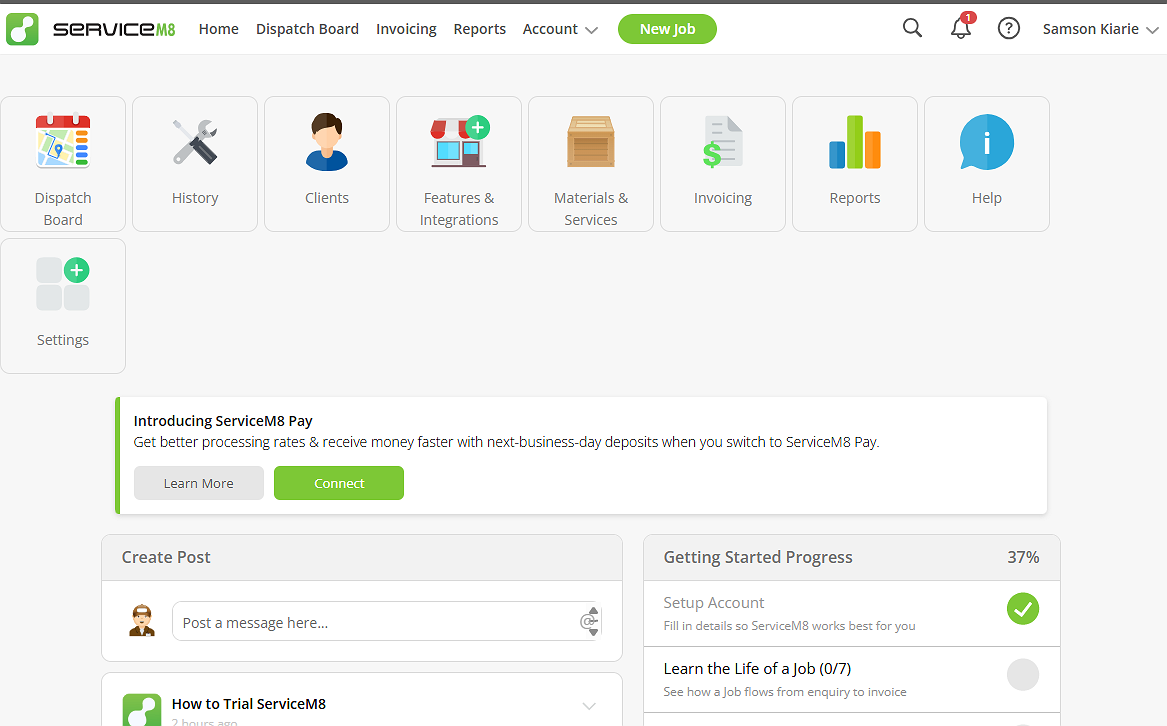This screenshot has width=1167, height=726.
Task: Click the Introducing ServiceM8 Pay heading
Action: tap(223, 421)
